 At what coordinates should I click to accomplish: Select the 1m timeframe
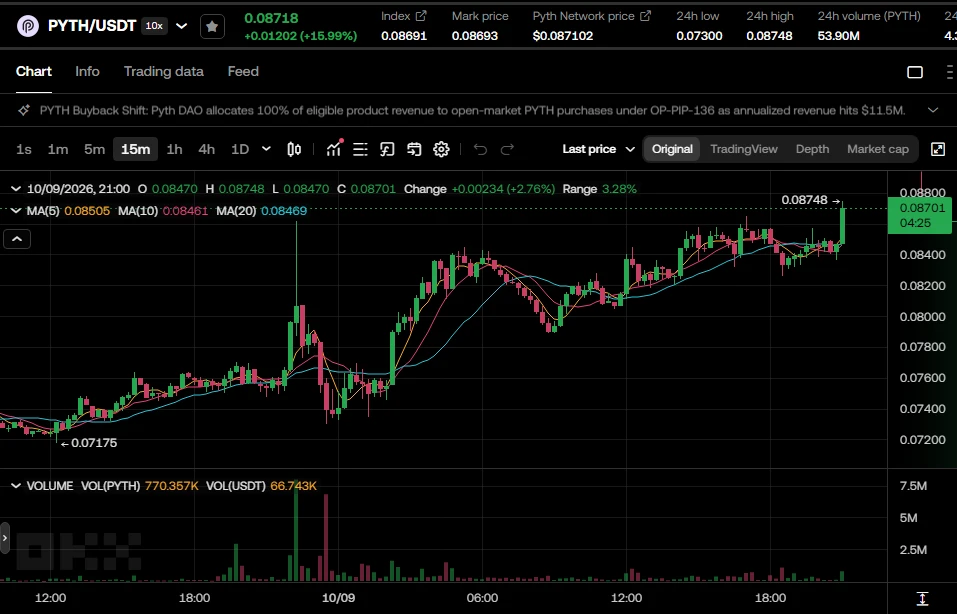pyautogui.click(x=58, y=149)
